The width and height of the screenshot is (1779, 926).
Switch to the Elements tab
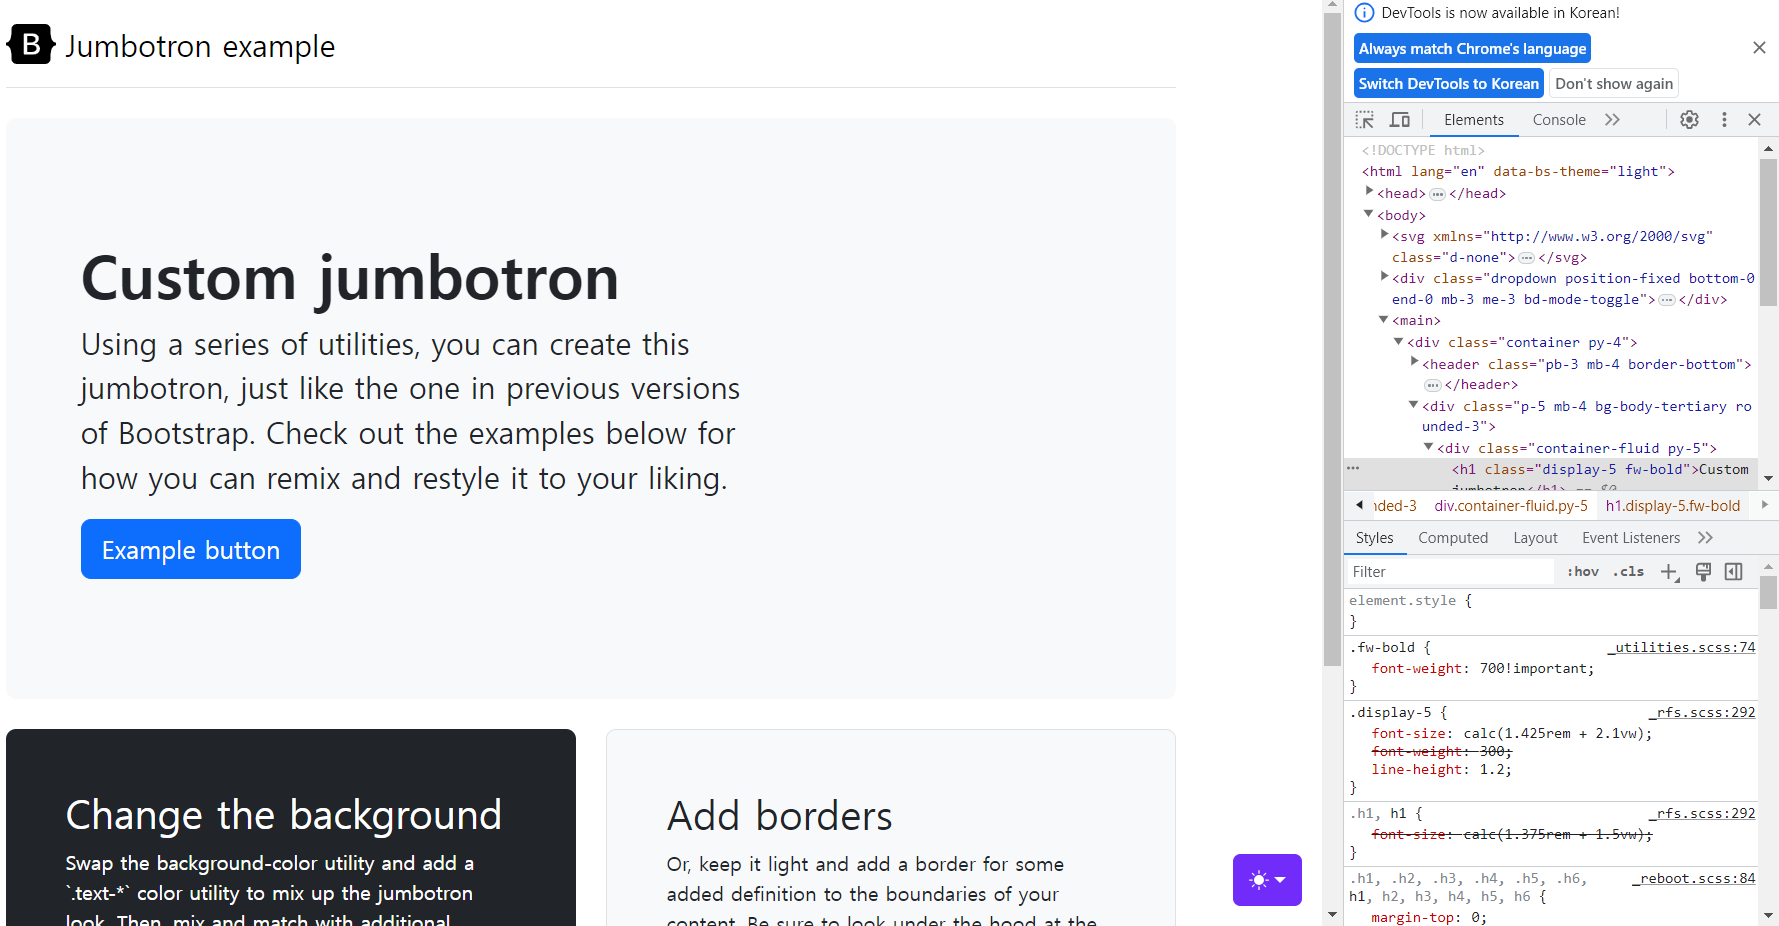point(1473,120)
